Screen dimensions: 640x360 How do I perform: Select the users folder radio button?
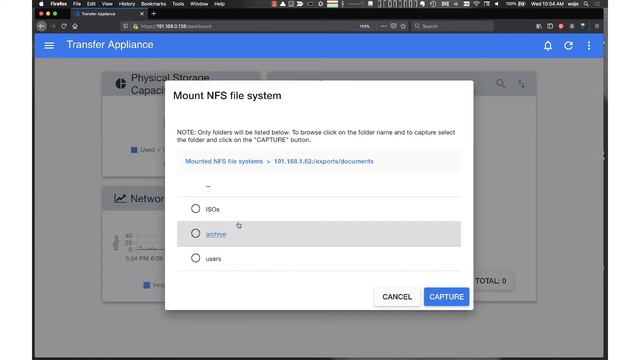pyautogui.click(x=196, y=258)
